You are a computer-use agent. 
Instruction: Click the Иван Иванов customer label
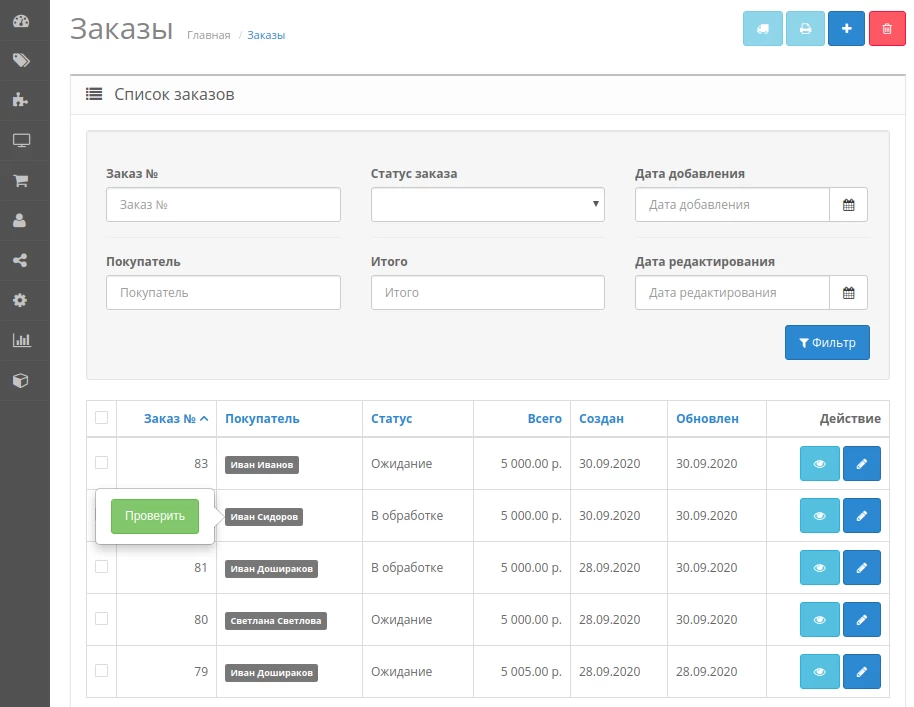click(x=262, y=465)
